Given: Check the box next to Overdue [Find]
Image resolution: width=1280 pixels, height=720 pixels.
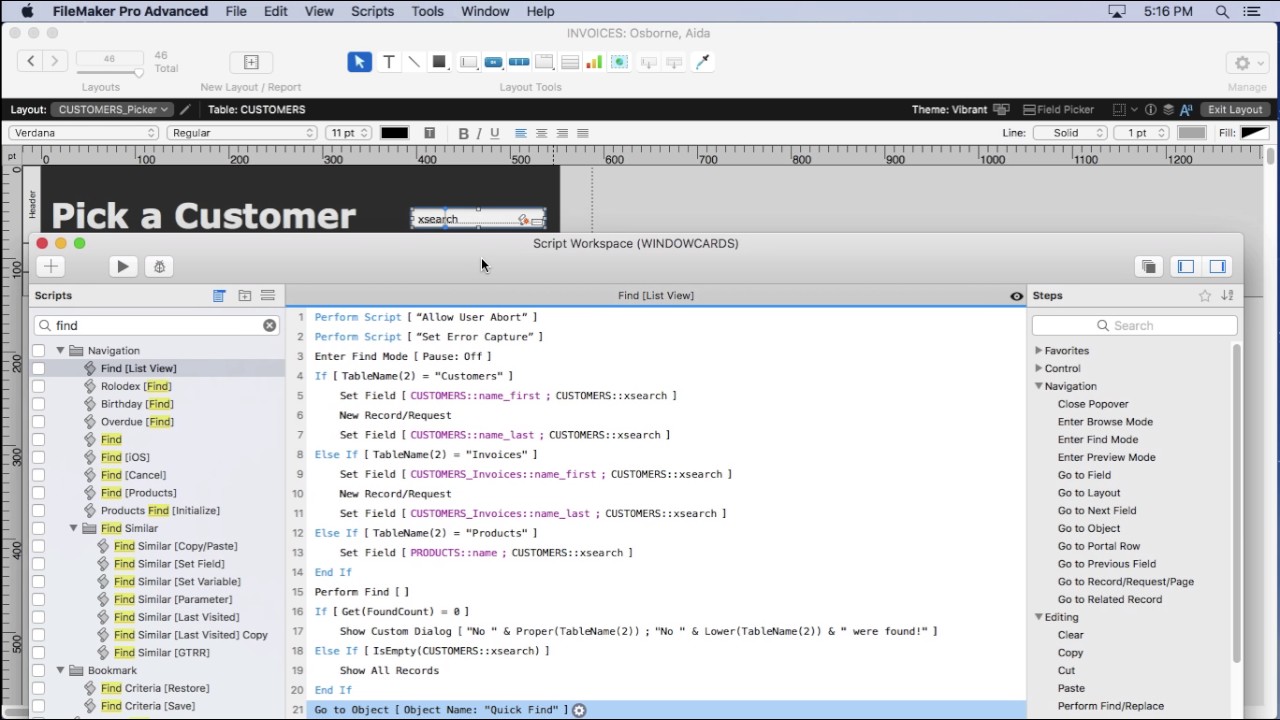Looking at the screenshot, I should pyautogui.click(x=38, y=422).
